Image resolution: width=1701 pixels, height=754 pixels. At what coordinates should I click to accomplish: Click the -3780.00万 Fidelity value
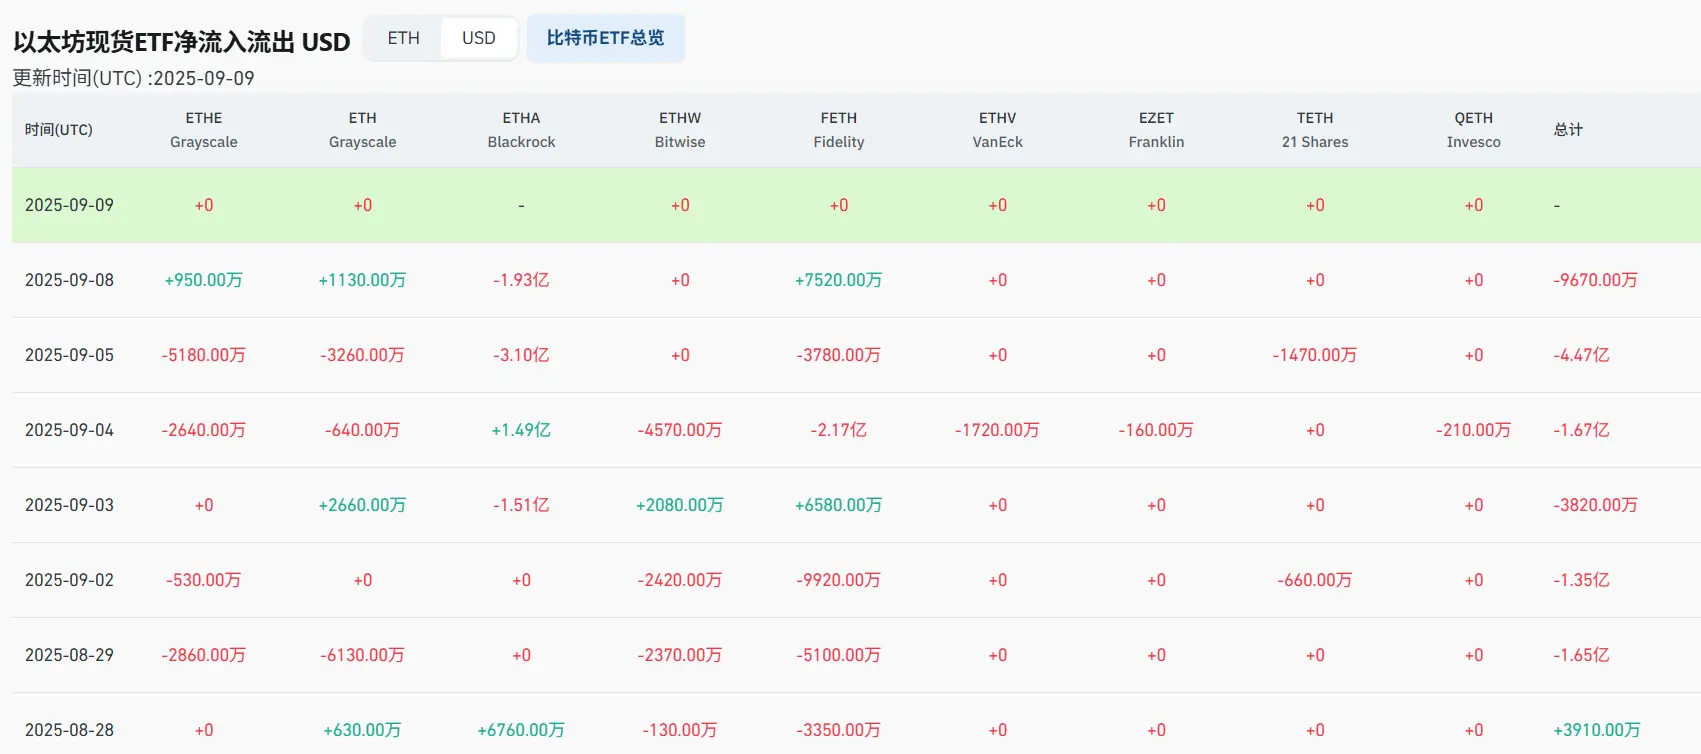[839, 355]
